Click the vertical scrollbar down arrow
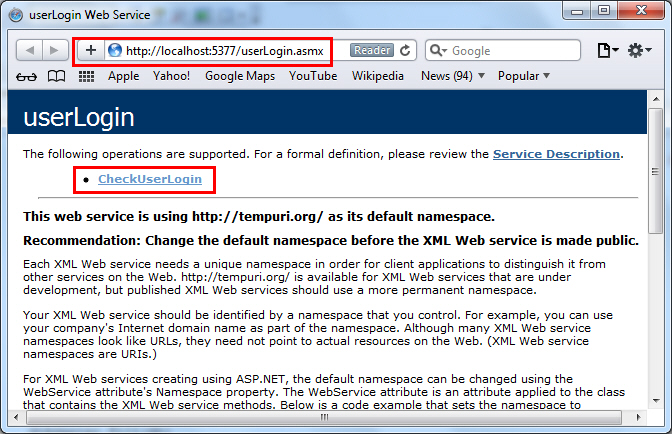This screenshot has height=434, width=672. [x=656, y=401]
